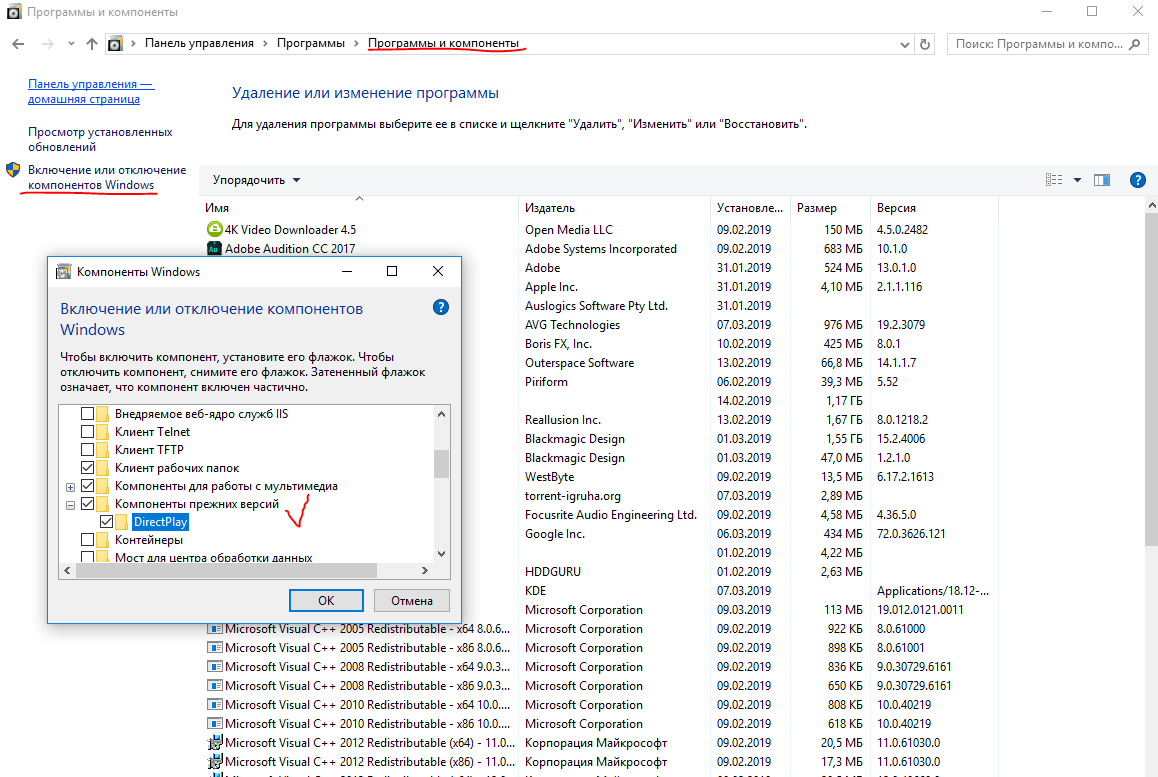1158x777 pixels.
Task: Select 4K Video Downloader 4.5 icon
Action: [x=214, y=229]
